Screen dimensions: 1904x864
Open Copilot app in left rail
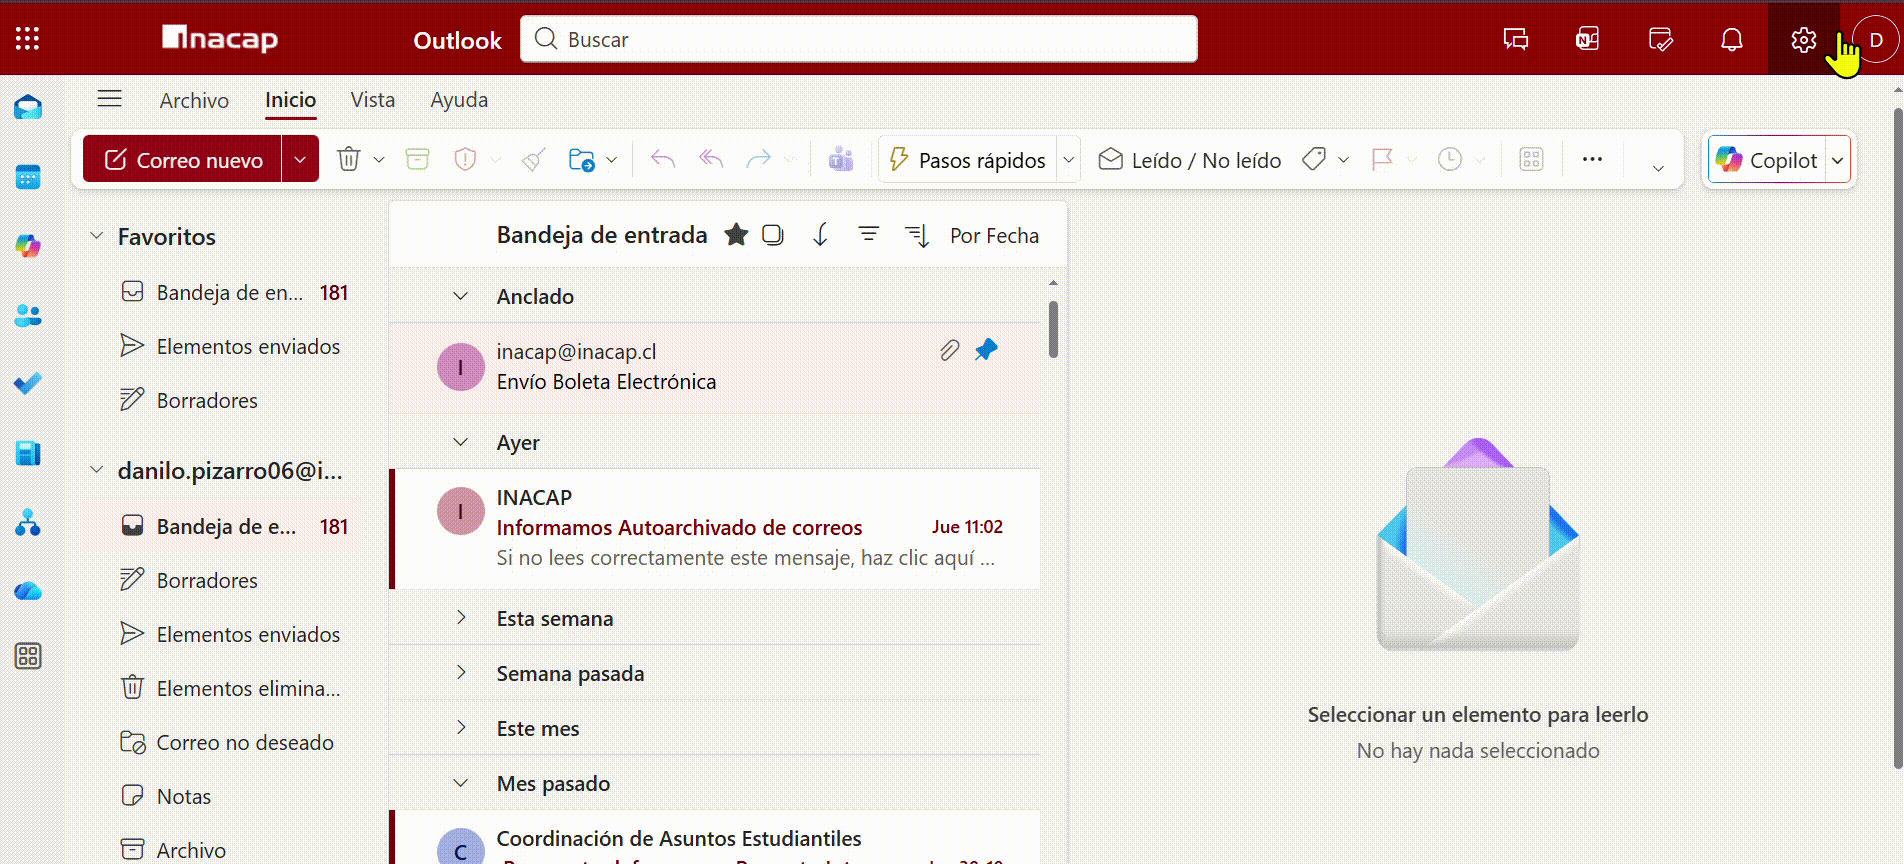click(28, 245)
